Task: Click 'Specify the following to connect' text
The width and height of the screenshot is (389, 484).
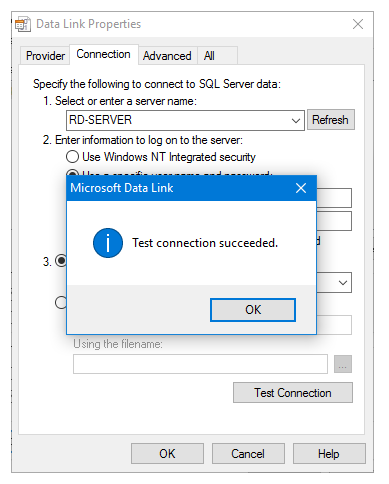Action: (x=157, y=84)
